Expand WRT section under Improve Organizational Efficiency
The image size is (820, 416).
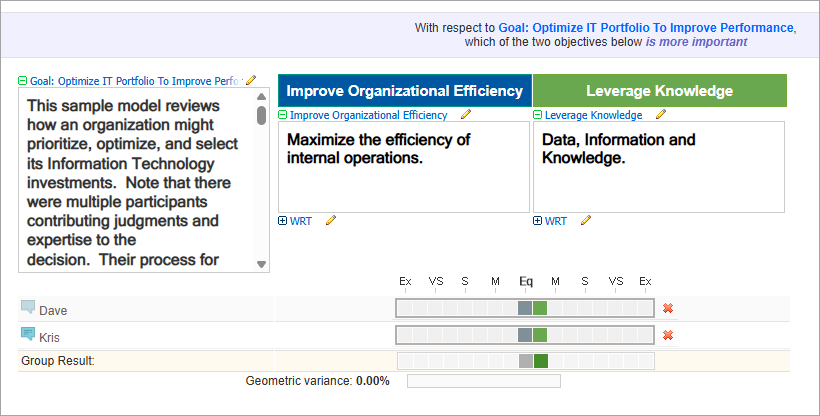tap(283, 221)
